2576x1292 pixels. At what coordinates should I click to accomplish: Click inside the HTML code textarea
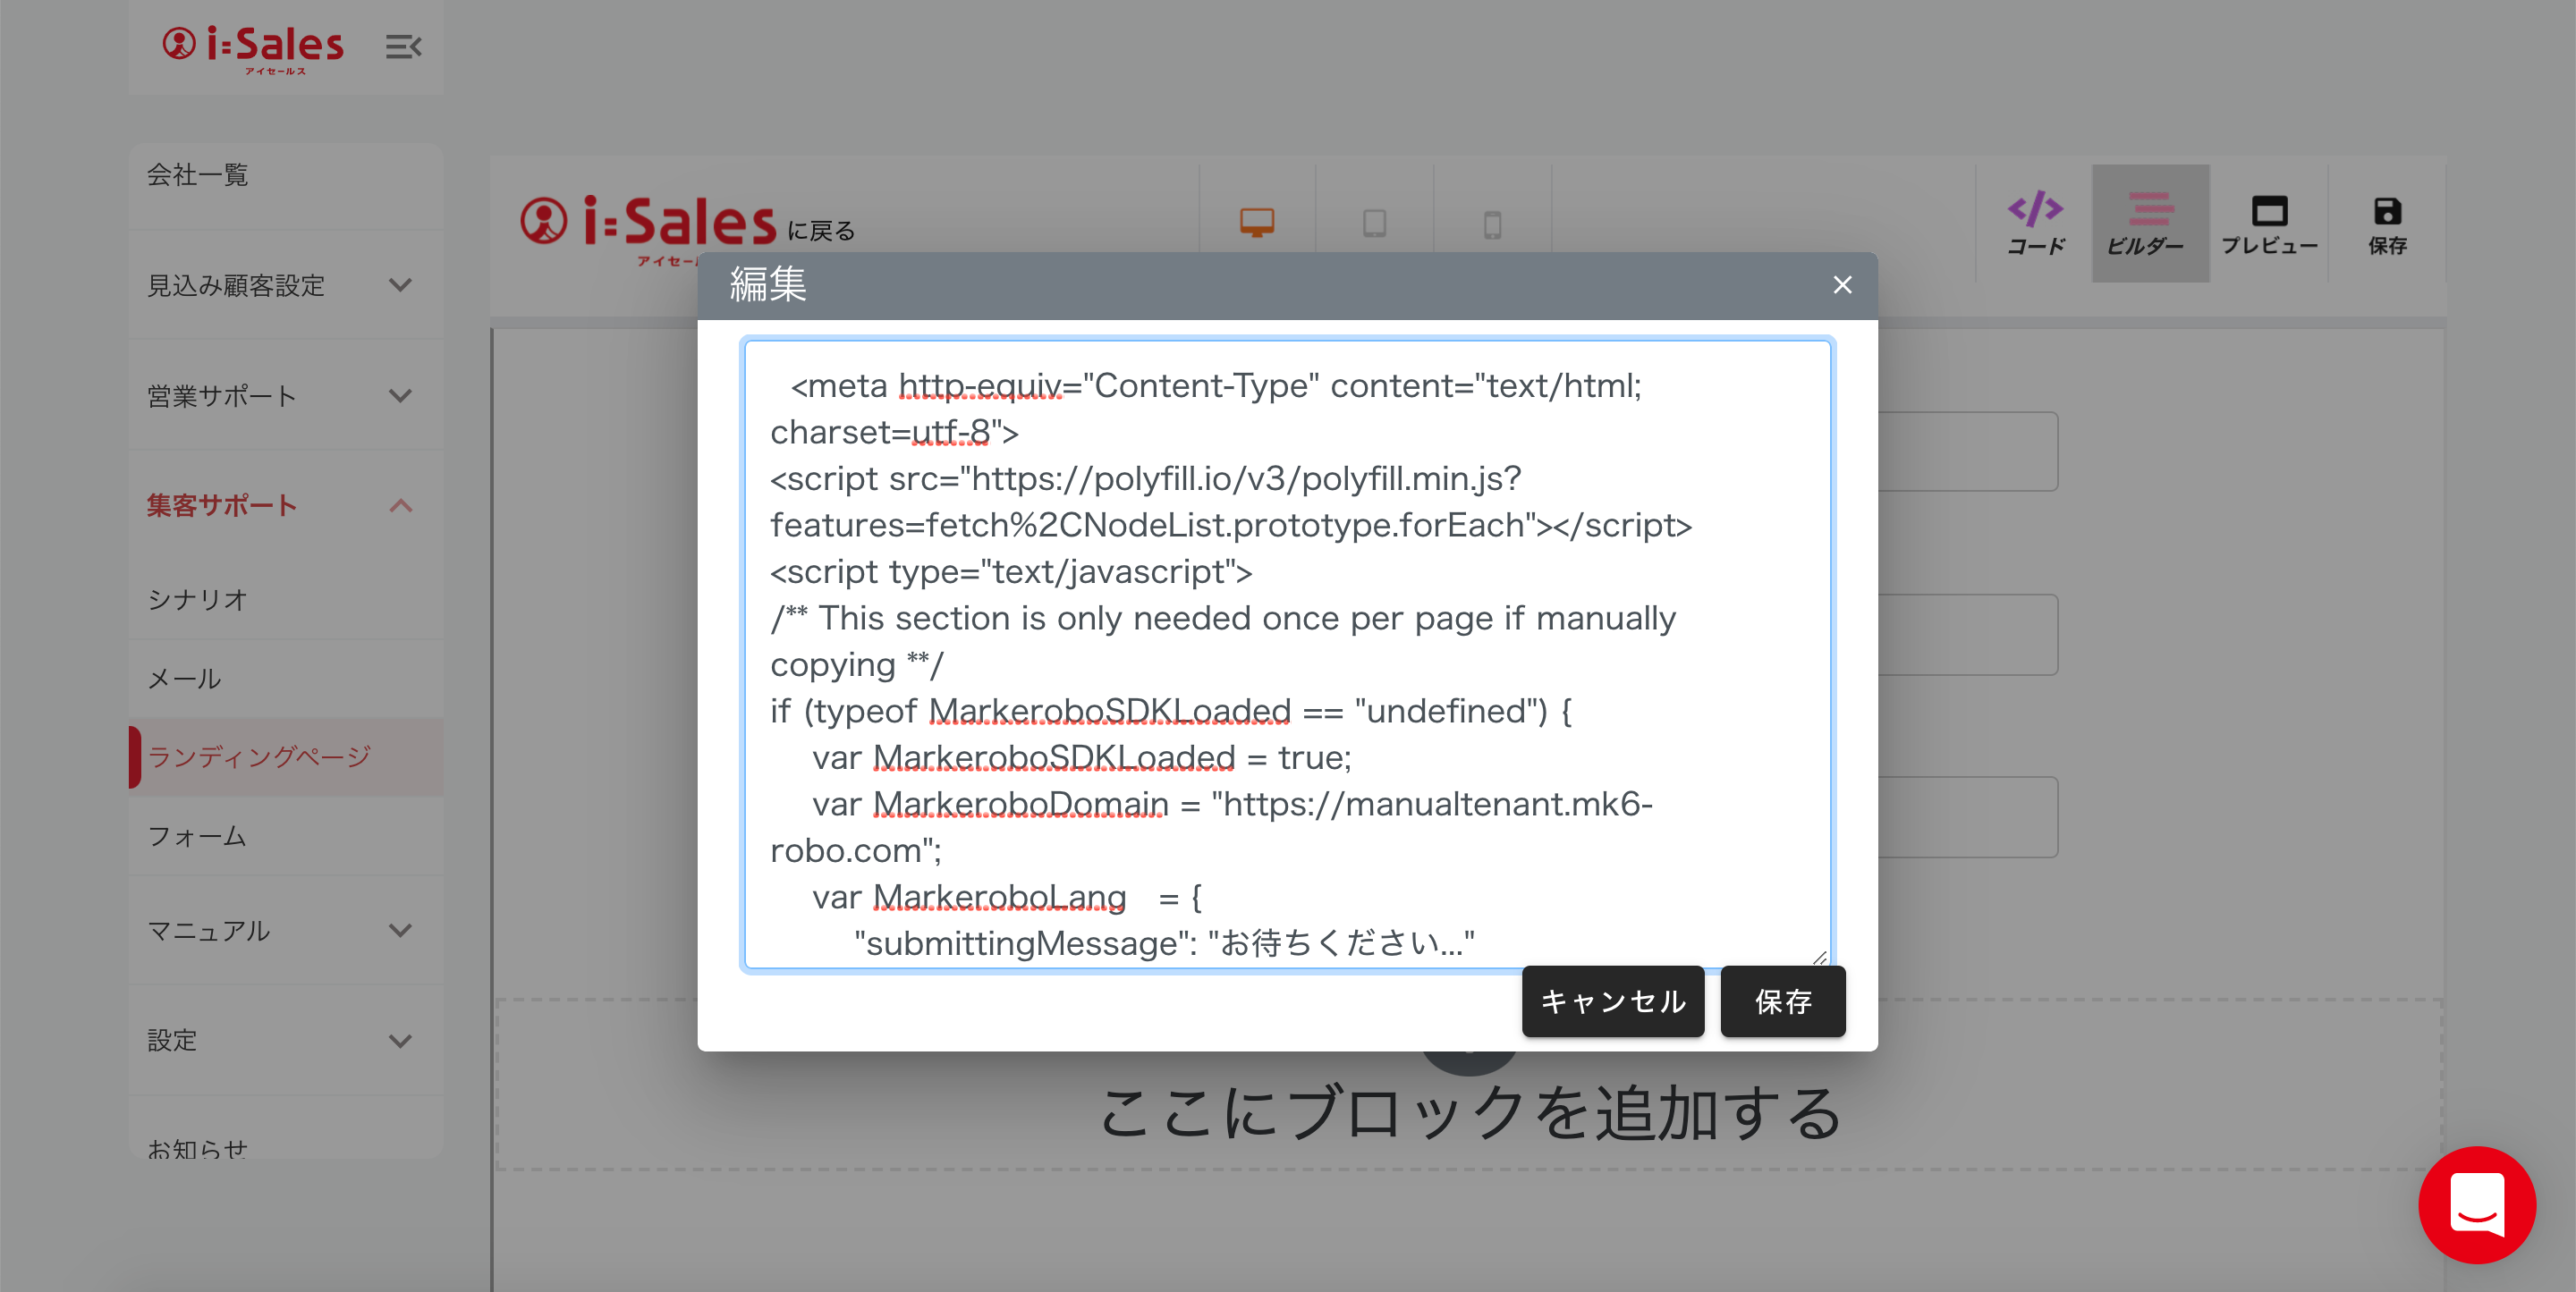pos(1286,655)
